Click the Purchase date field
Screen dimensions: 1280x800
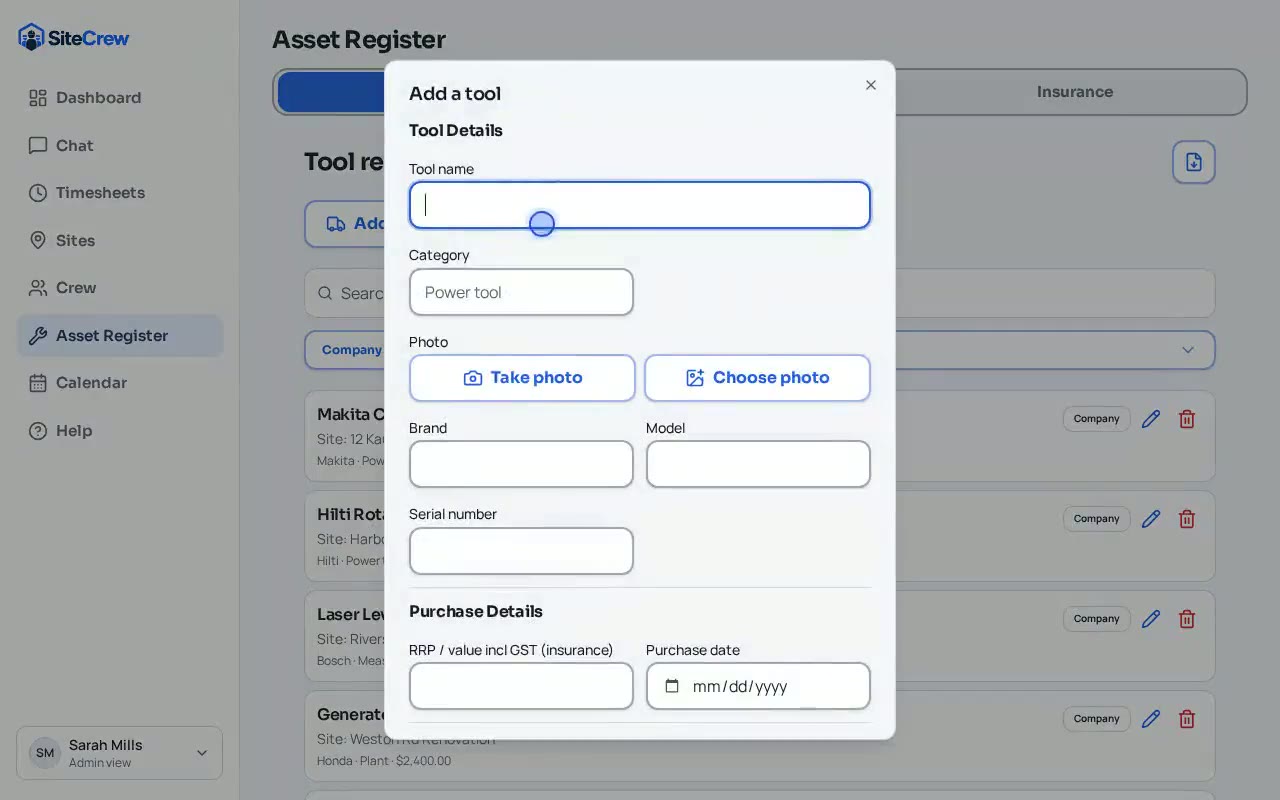click(x=758, y=686)
